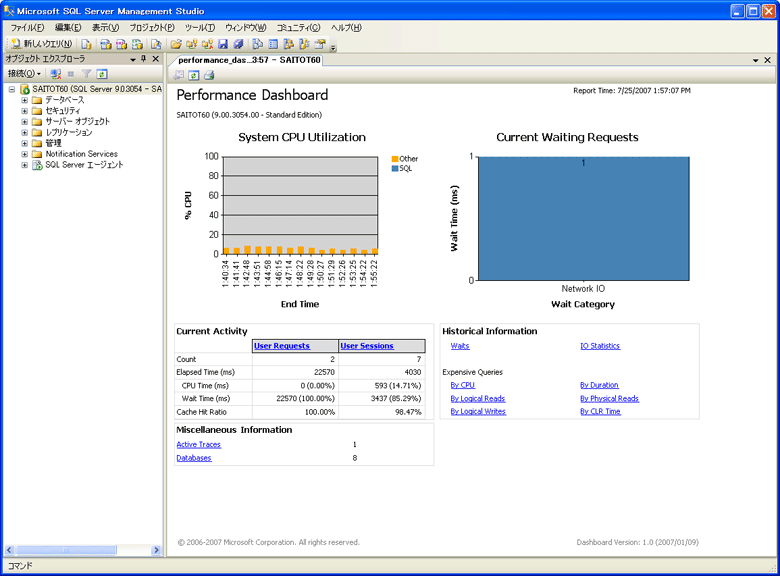Viewport: 780px width, 576px height.
Task: Open expensive queries By Duration
Action: point(599,385)
